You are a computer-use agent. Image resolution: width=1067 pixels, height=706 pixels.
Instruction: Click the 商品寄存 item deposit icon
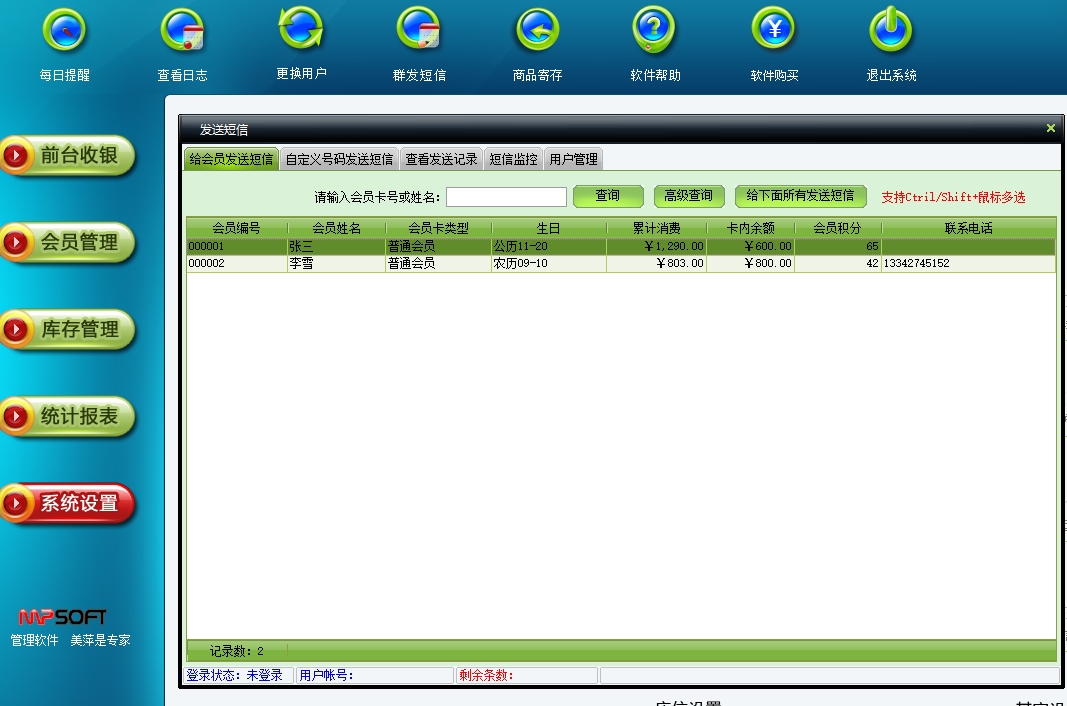click(x=537, y=31)
